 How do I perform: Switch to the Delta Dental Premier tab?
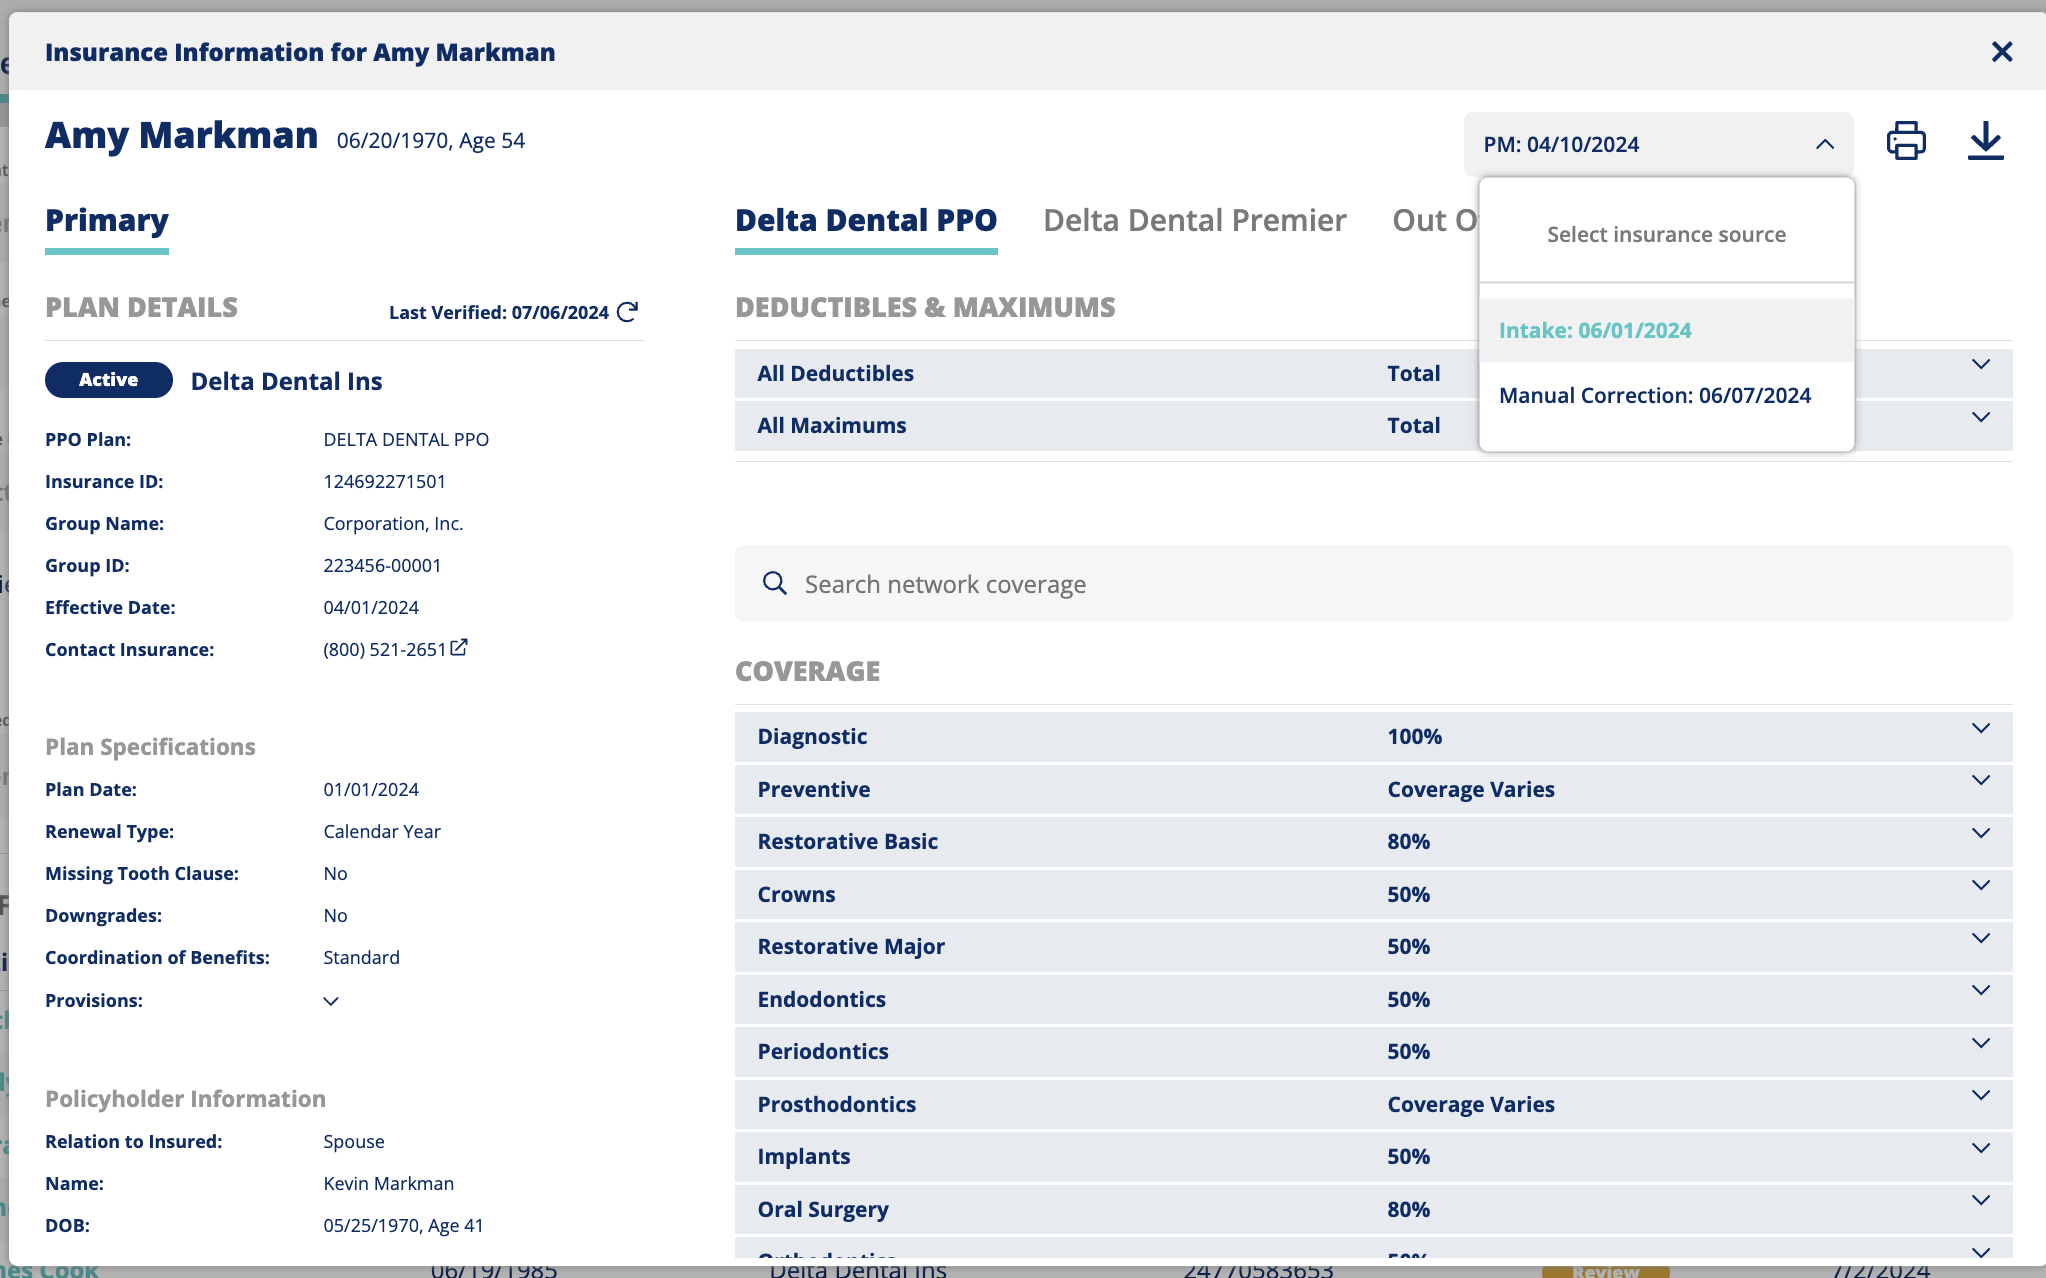1194,220
